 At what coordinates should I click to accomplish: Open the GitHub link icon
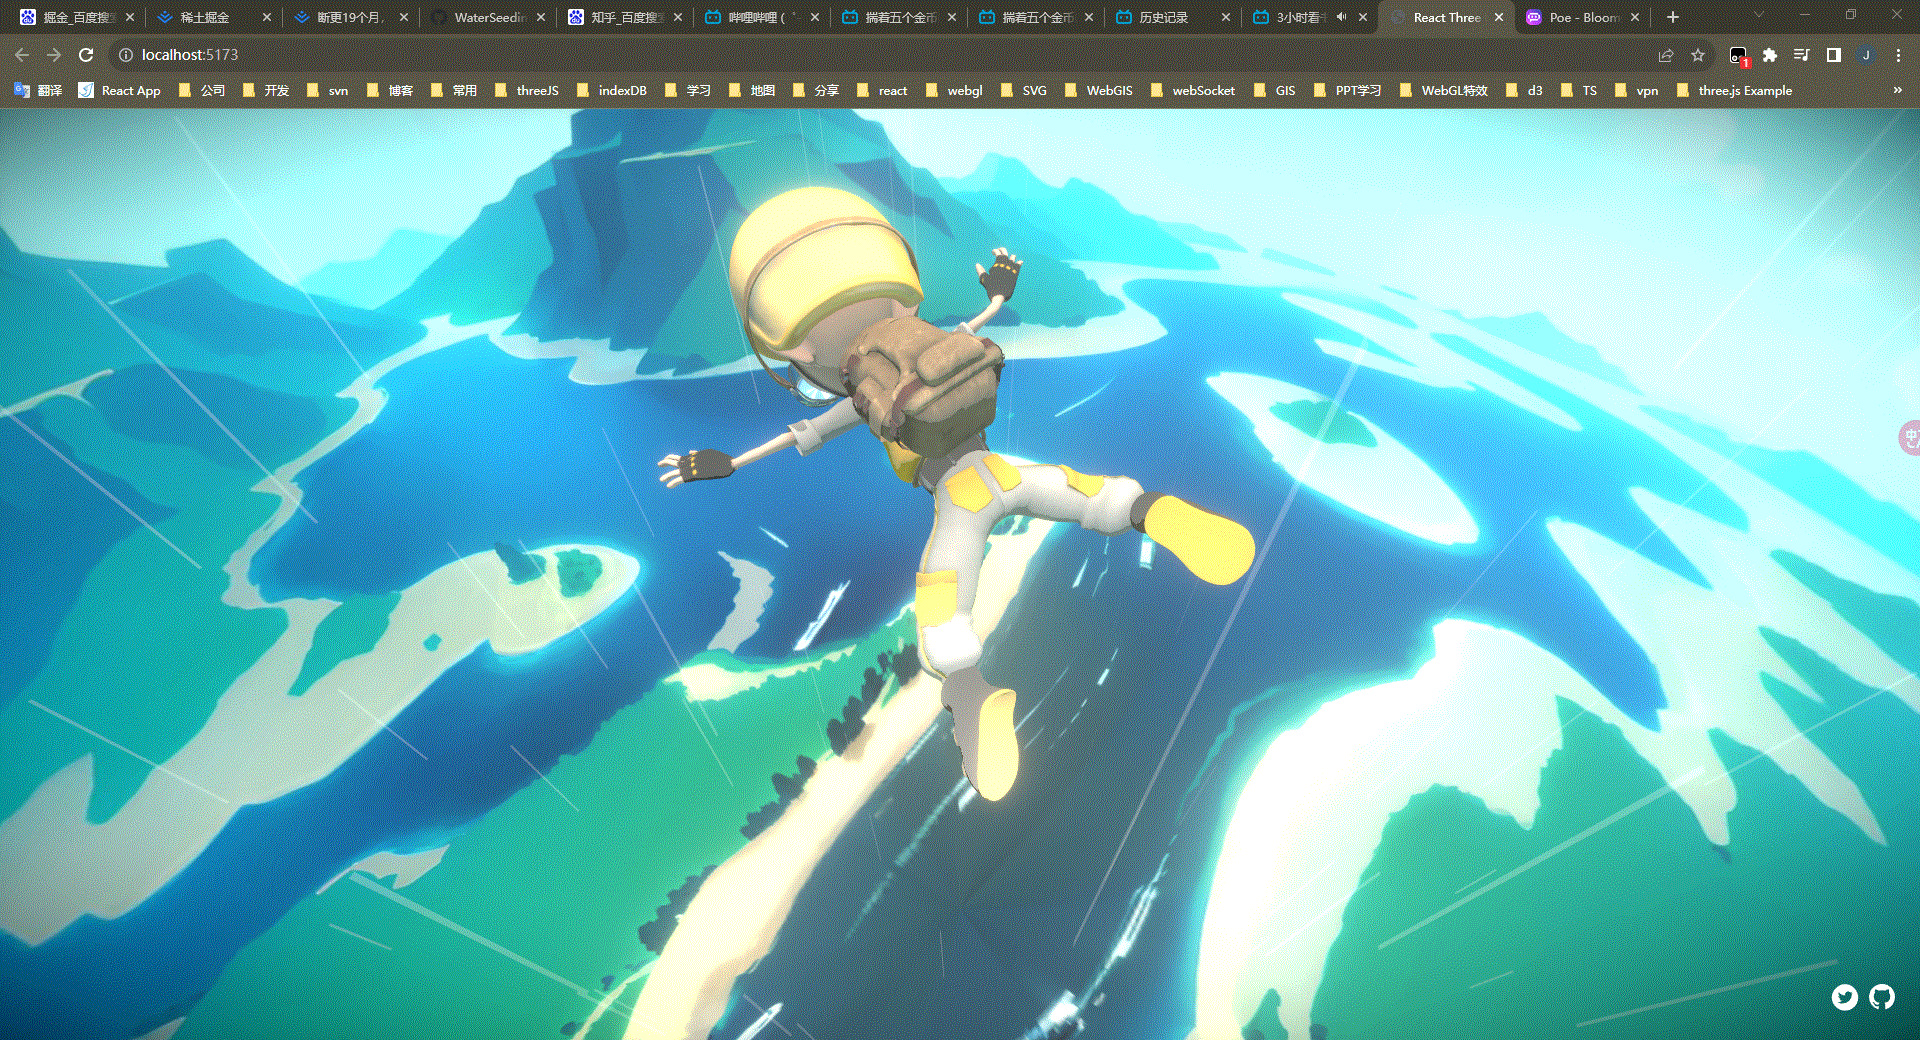click(x=1882, y=997)
